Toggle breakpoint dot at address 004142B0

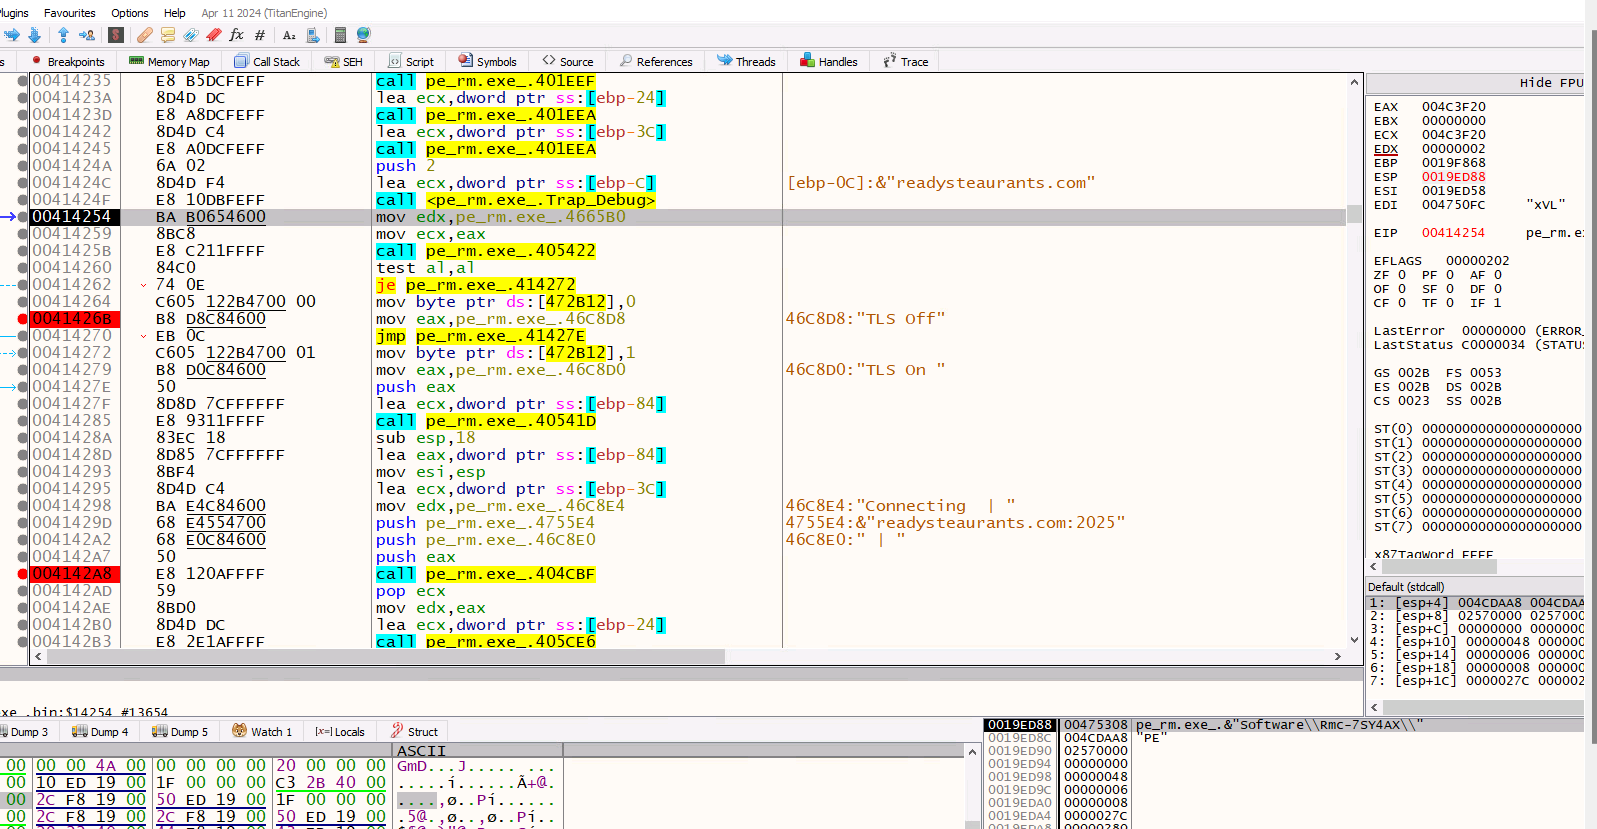[23, 625]
